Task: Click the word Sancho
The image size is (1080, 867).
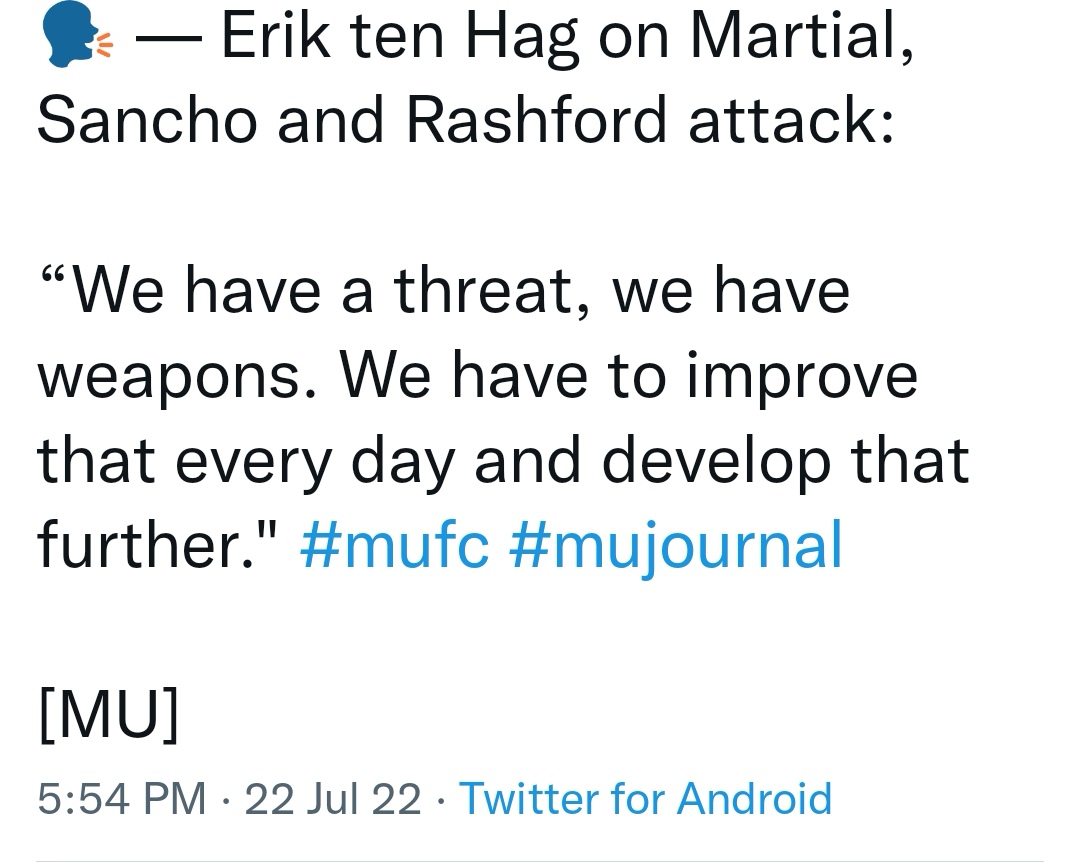Action: pos(147,120)
